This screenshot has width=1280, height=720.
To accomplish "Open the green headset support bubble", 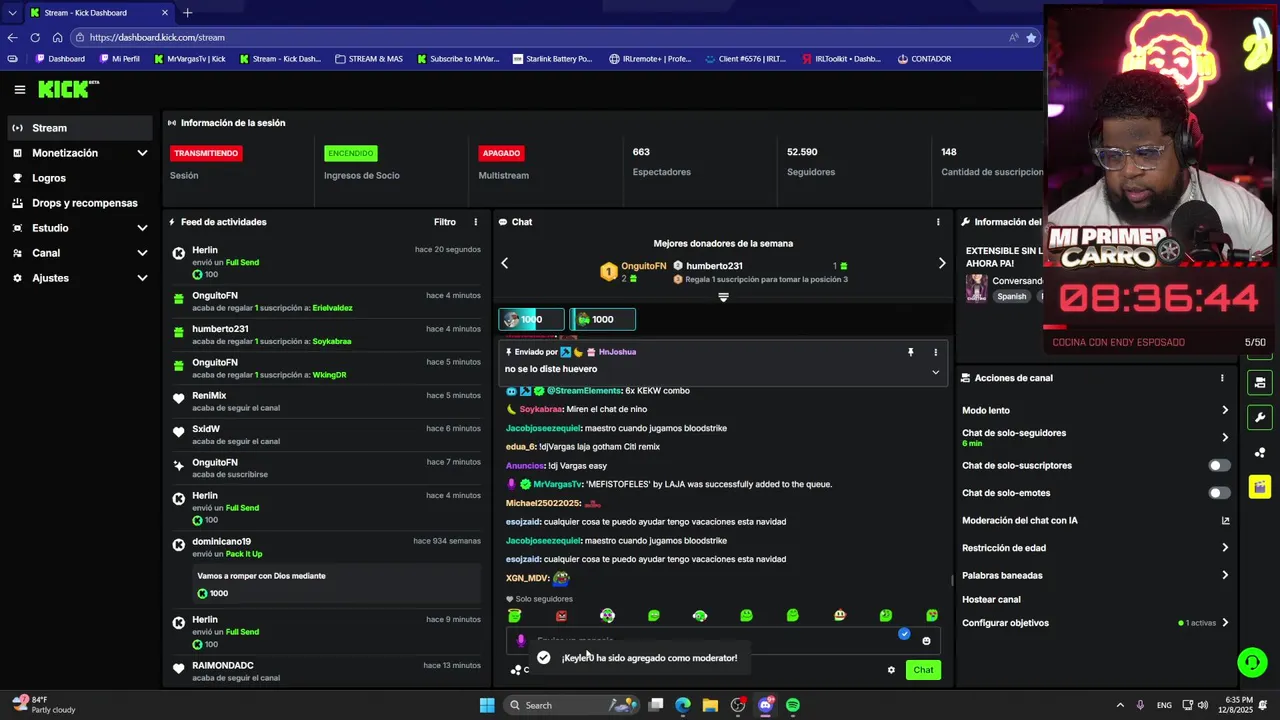I will click(1251, 662).
